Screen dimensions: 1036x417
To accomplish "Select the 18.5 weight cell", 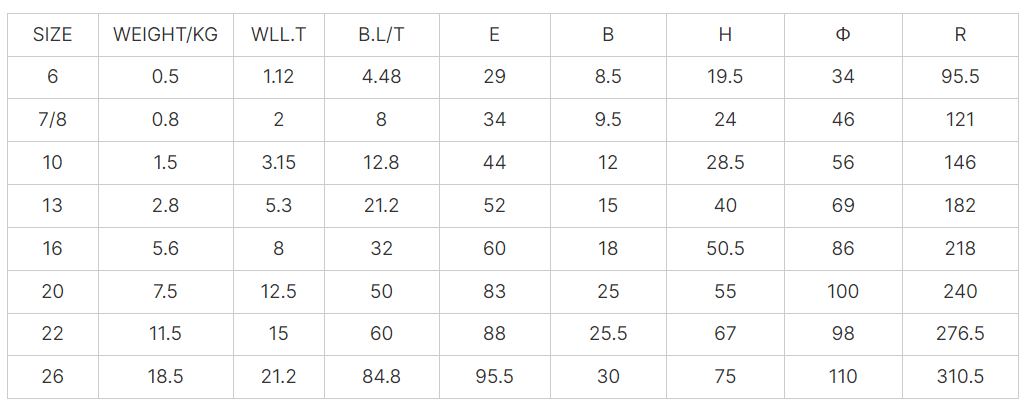I will click(x=165, y=377).
